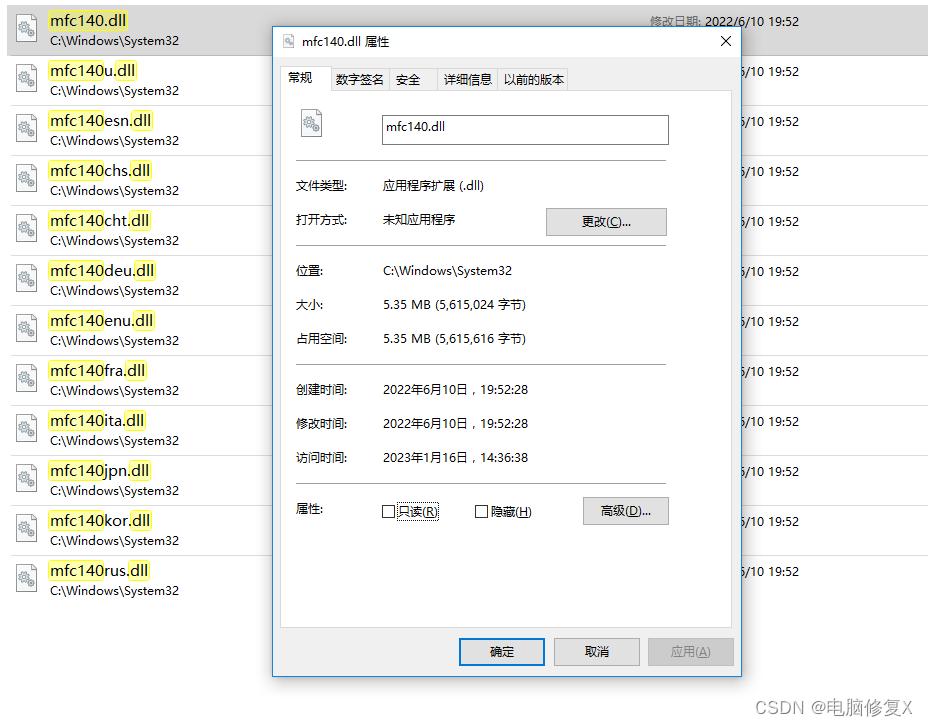Select mfc140chs.dll file name in list
The height and width of the screenshot is (726, 928).
(x=100, y=170)
